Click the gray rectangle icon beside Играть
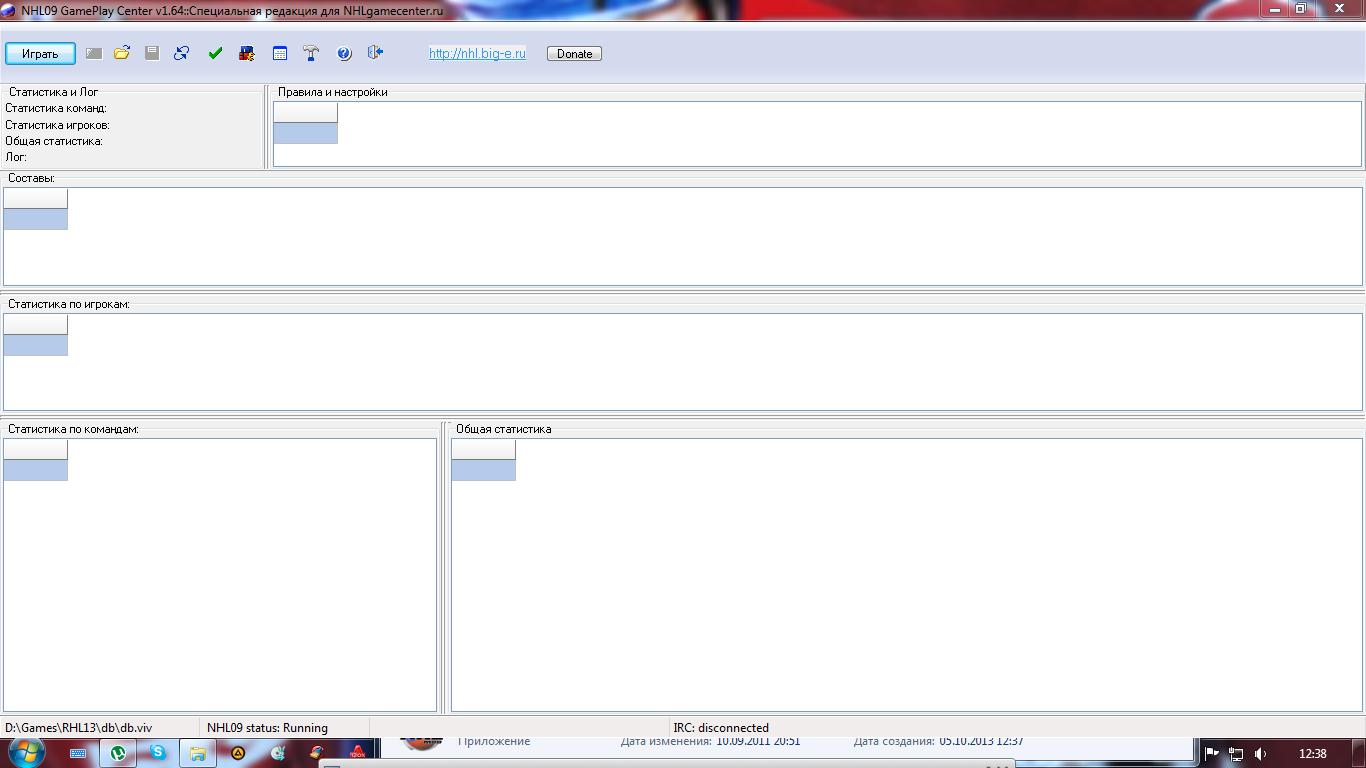1366x768 pixels. coord(93,53)
